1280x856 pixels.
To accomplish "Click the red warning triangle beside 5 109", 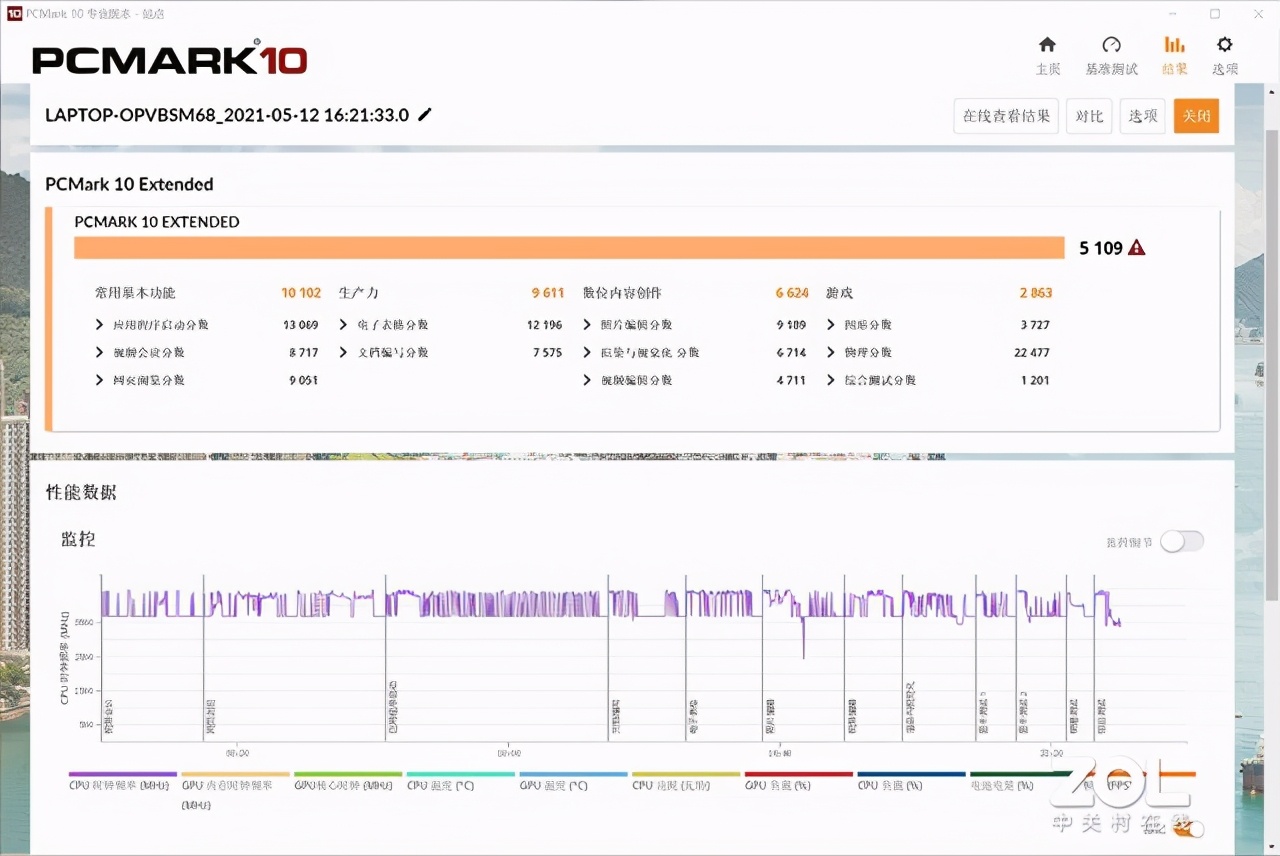I will pyautogui.click(x=1137, y=248).
